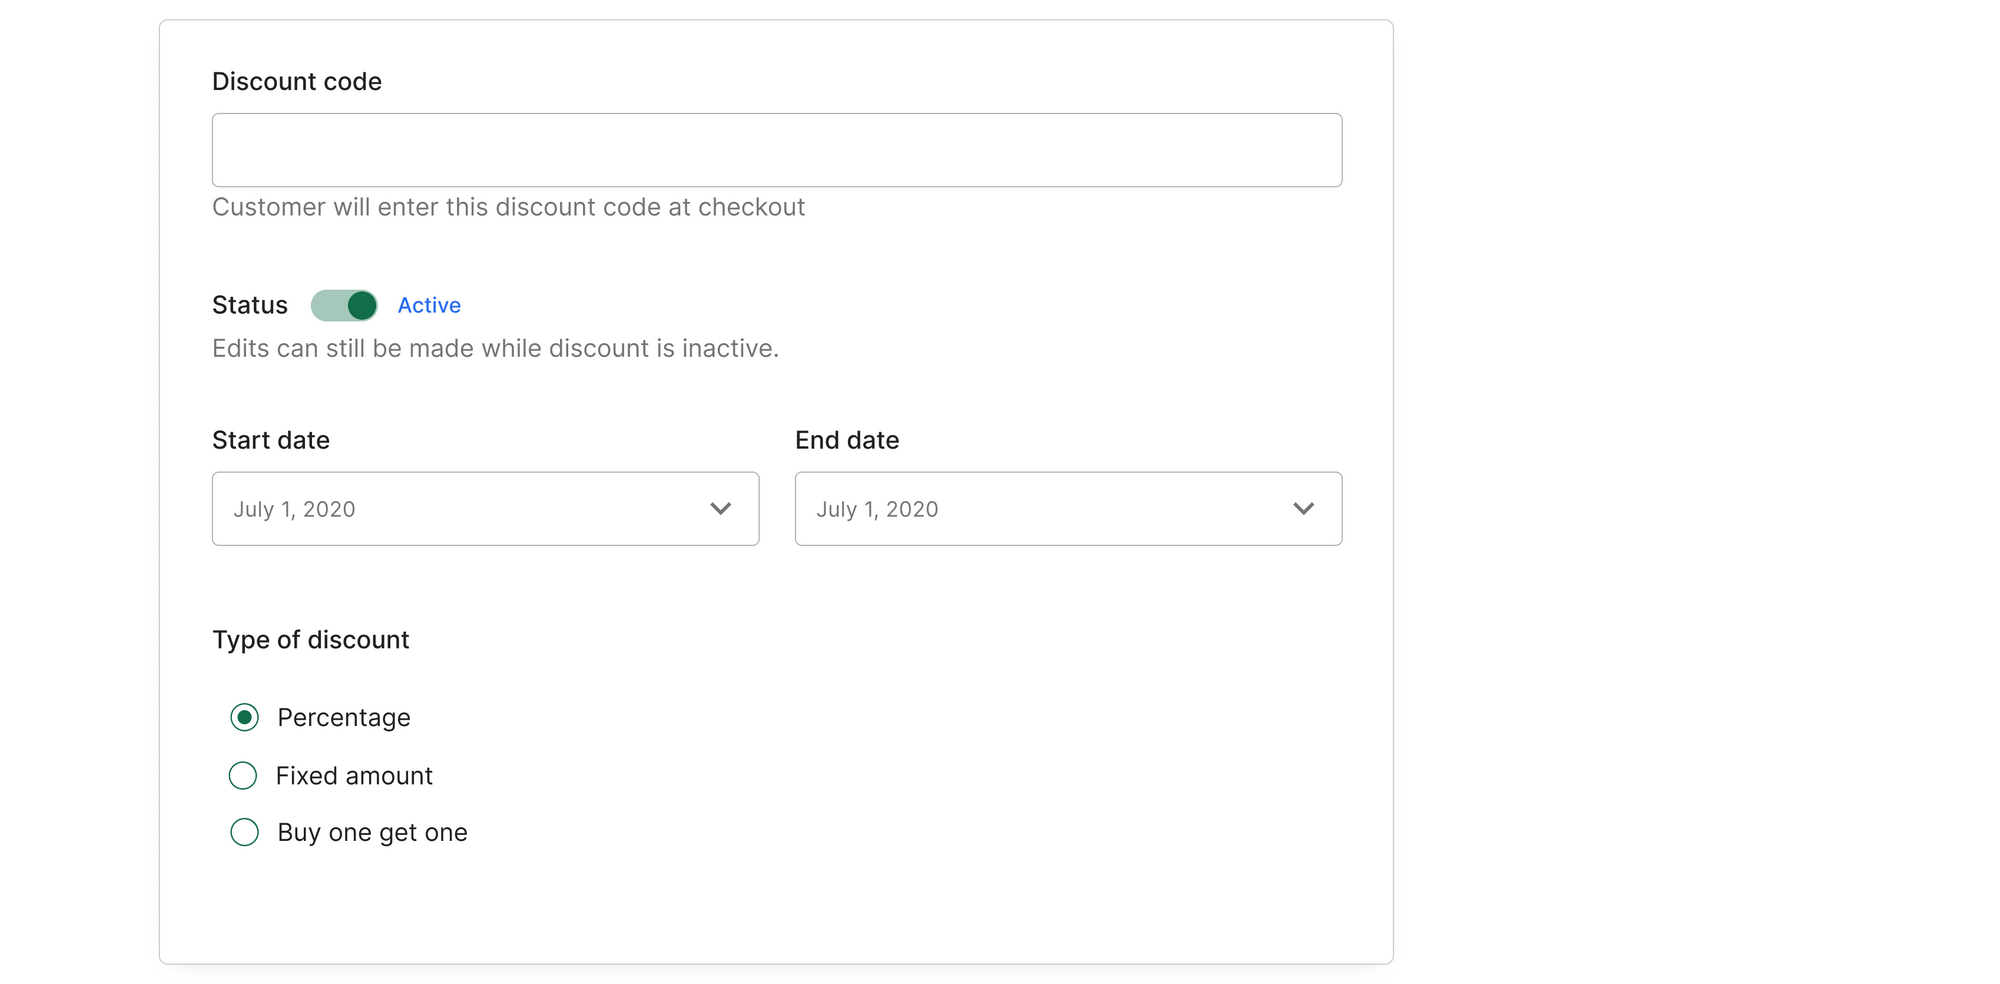Select the Fixed amount radio button

(x=243, y=775)
